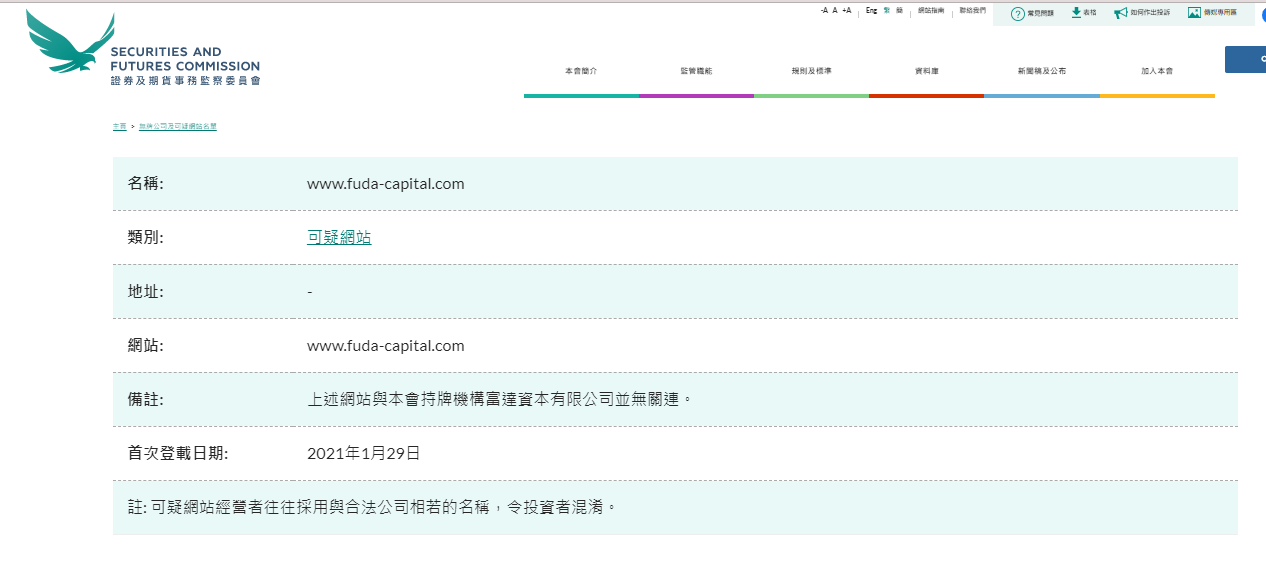Screen dimensions: 1266x582
Task: Open the picture icon in top bar
Action: click(1193, 13)
